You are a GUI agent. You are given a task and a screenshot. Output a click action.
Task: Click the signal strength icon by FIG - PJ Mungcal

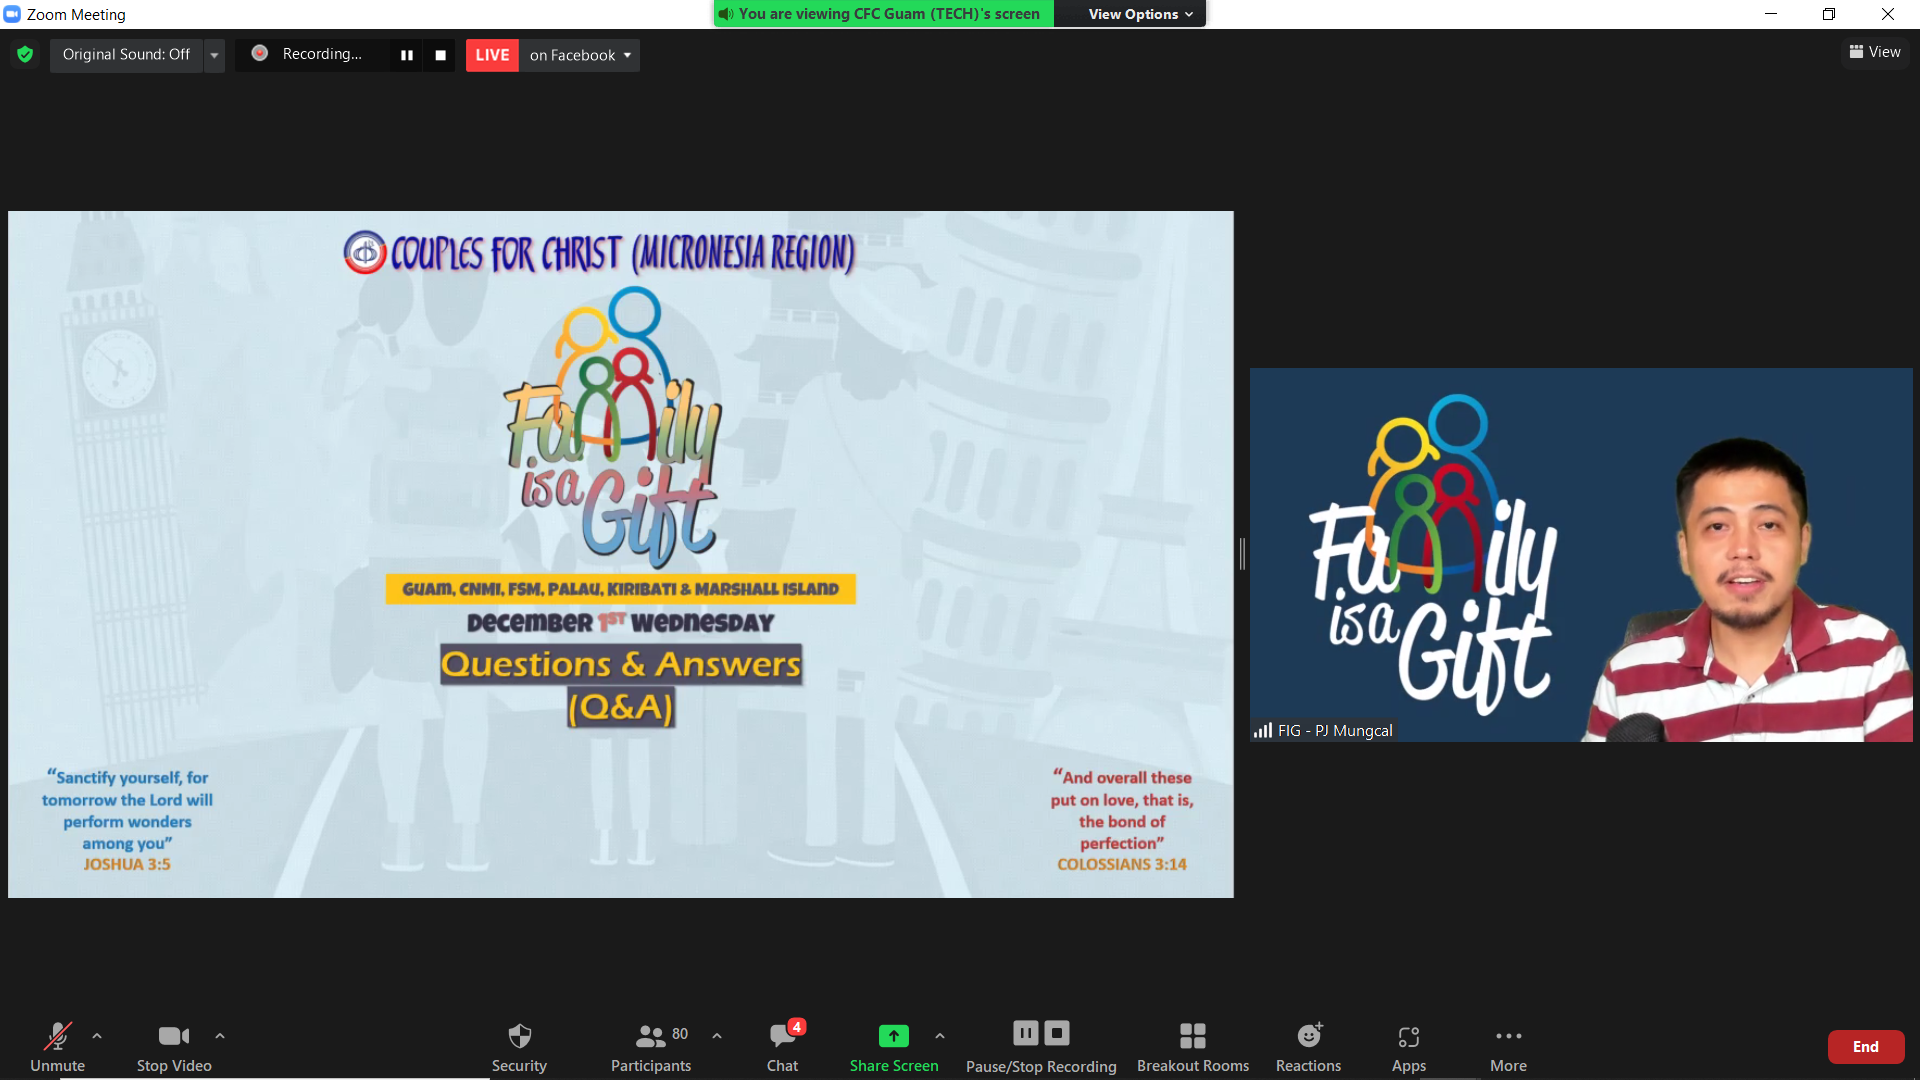1263,730
